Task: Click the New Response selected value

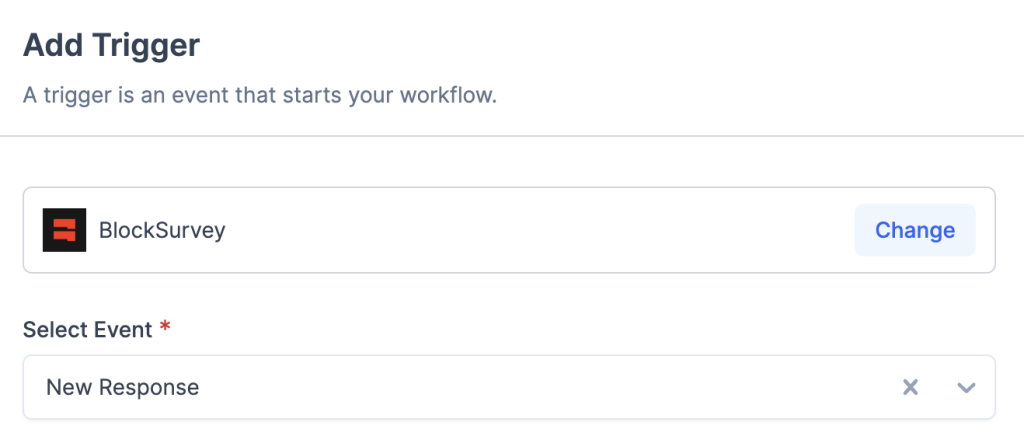Action: point(122,387)
